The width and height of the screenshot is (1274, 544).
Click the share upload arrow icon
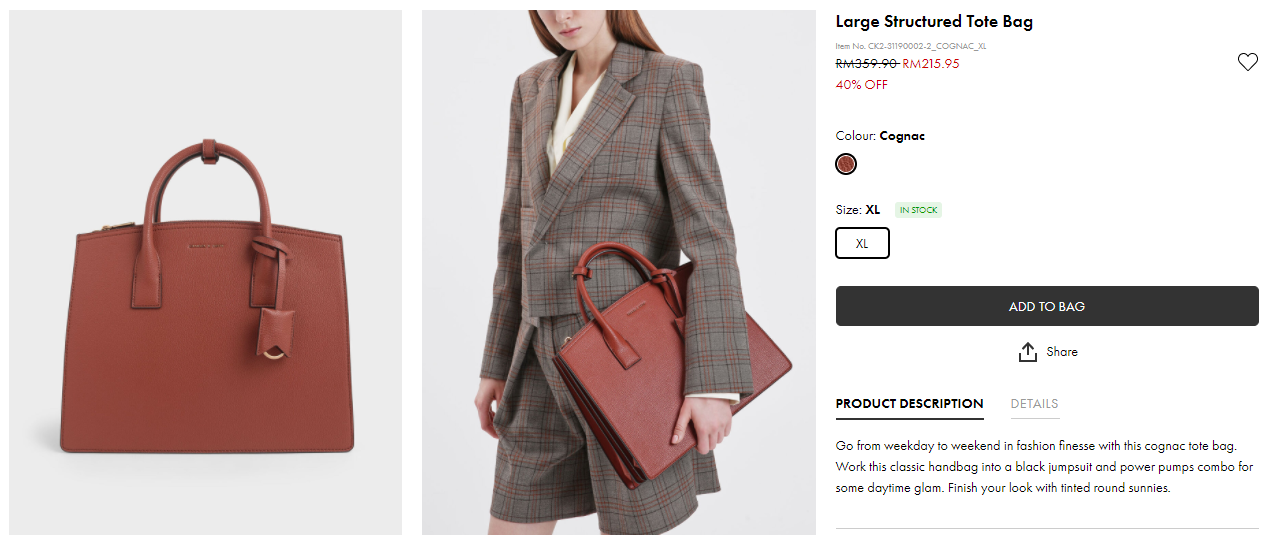pos(1027,352)
